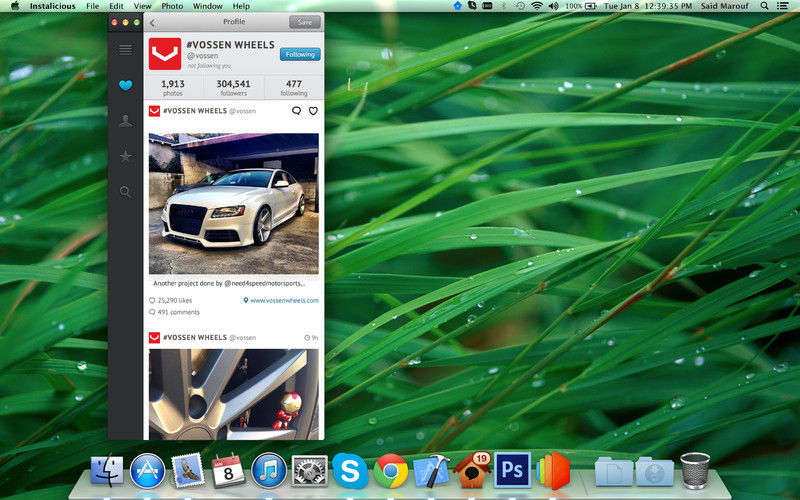The width and height of the screenshot is (800, 500).
Task: Open the wheel with Iron Man figure photo
Action: click(234, 394)
